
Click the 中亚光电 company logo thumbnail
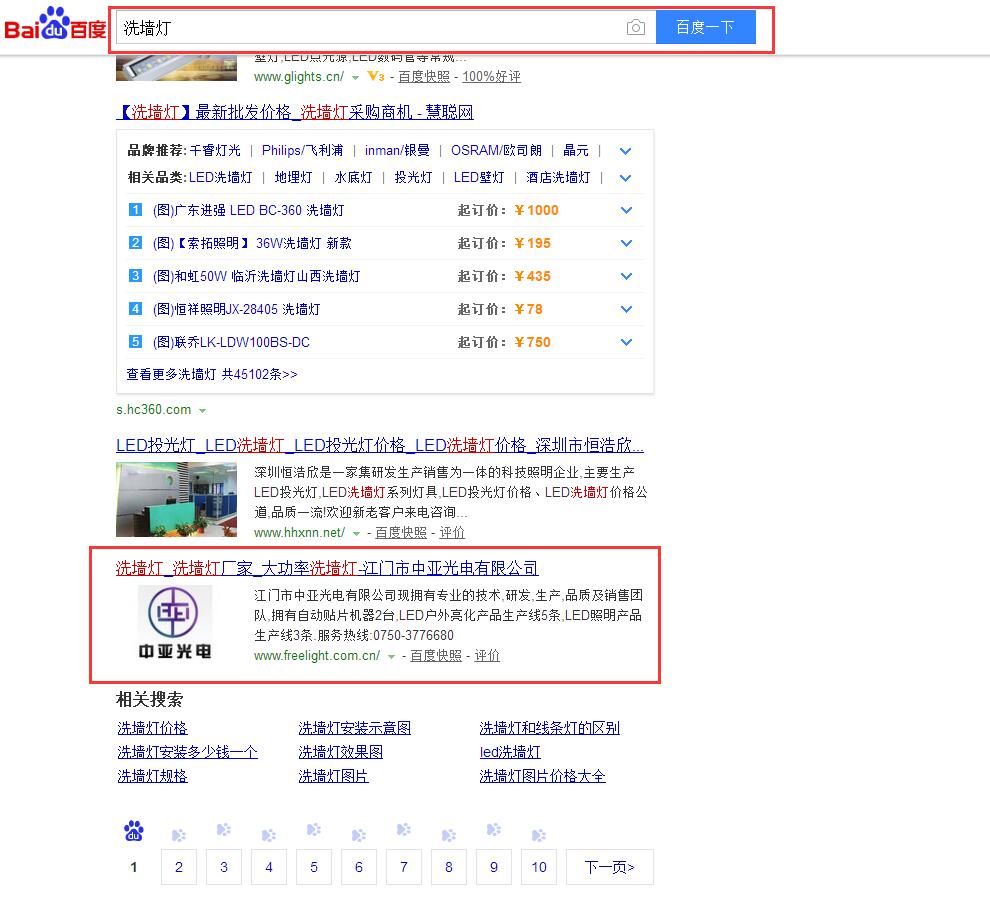point(175,623)
